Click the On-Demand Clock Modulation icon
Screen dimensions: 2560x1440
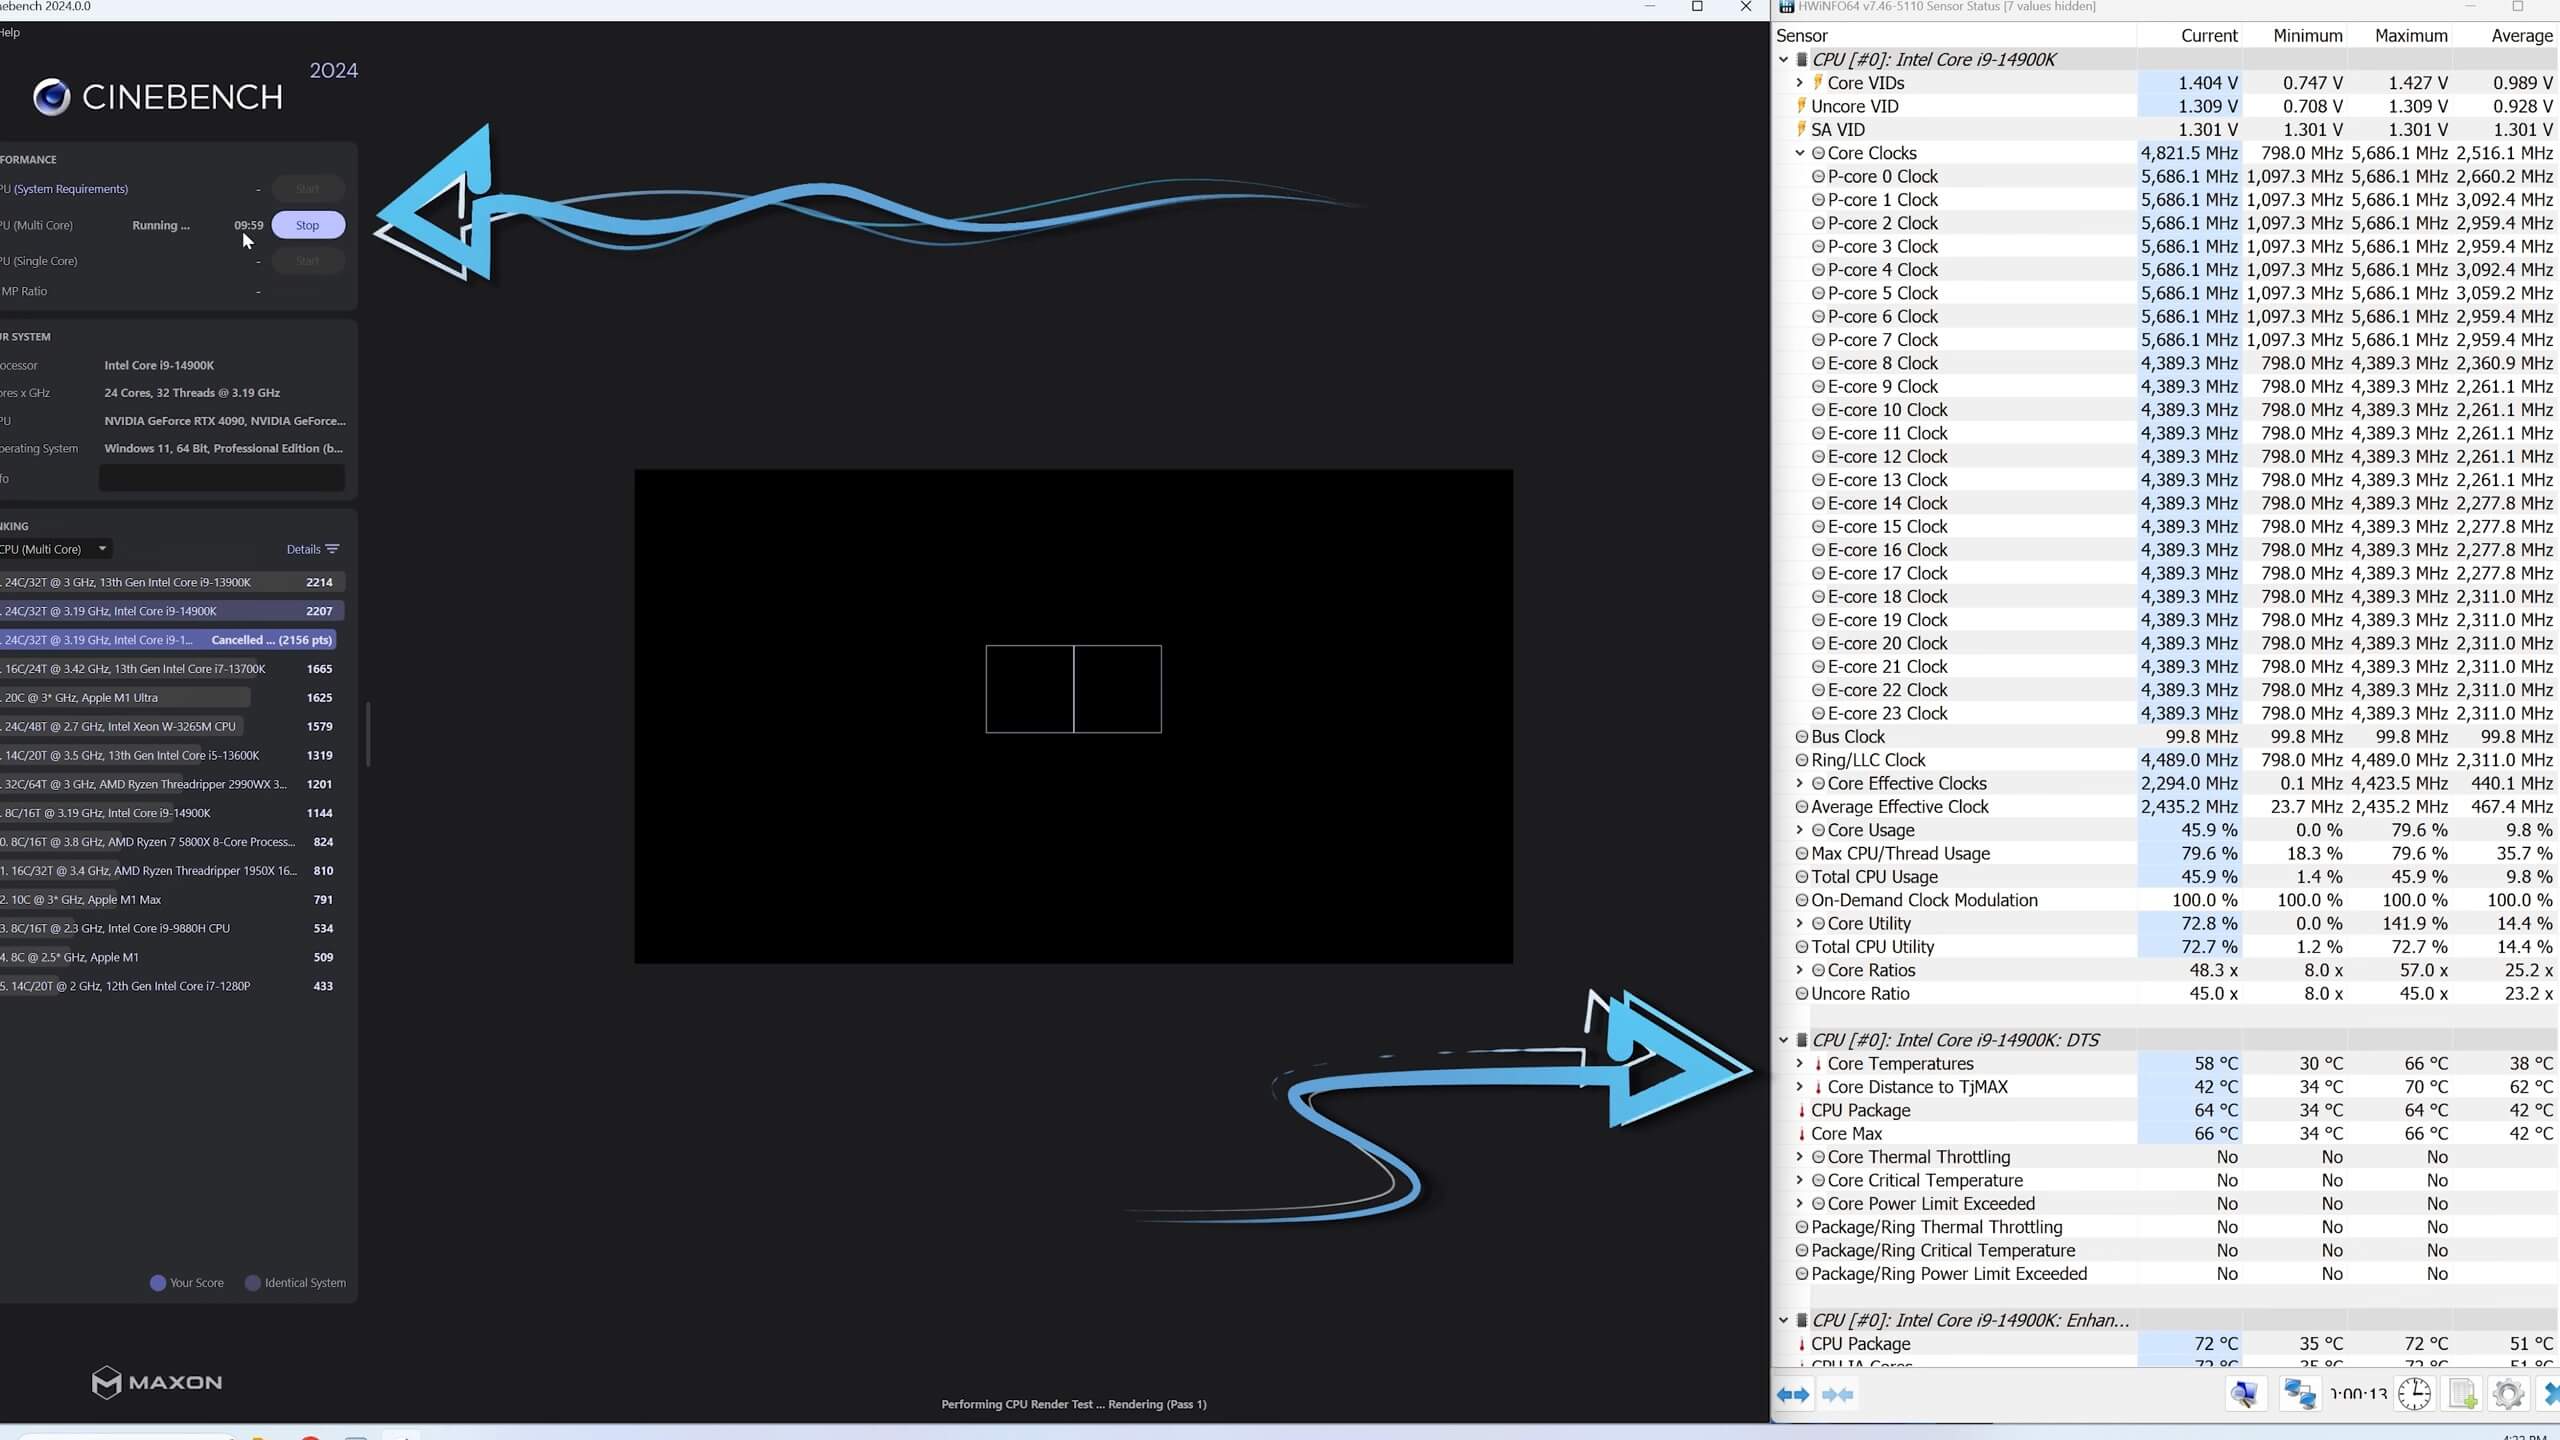[x=1802, y=900]
